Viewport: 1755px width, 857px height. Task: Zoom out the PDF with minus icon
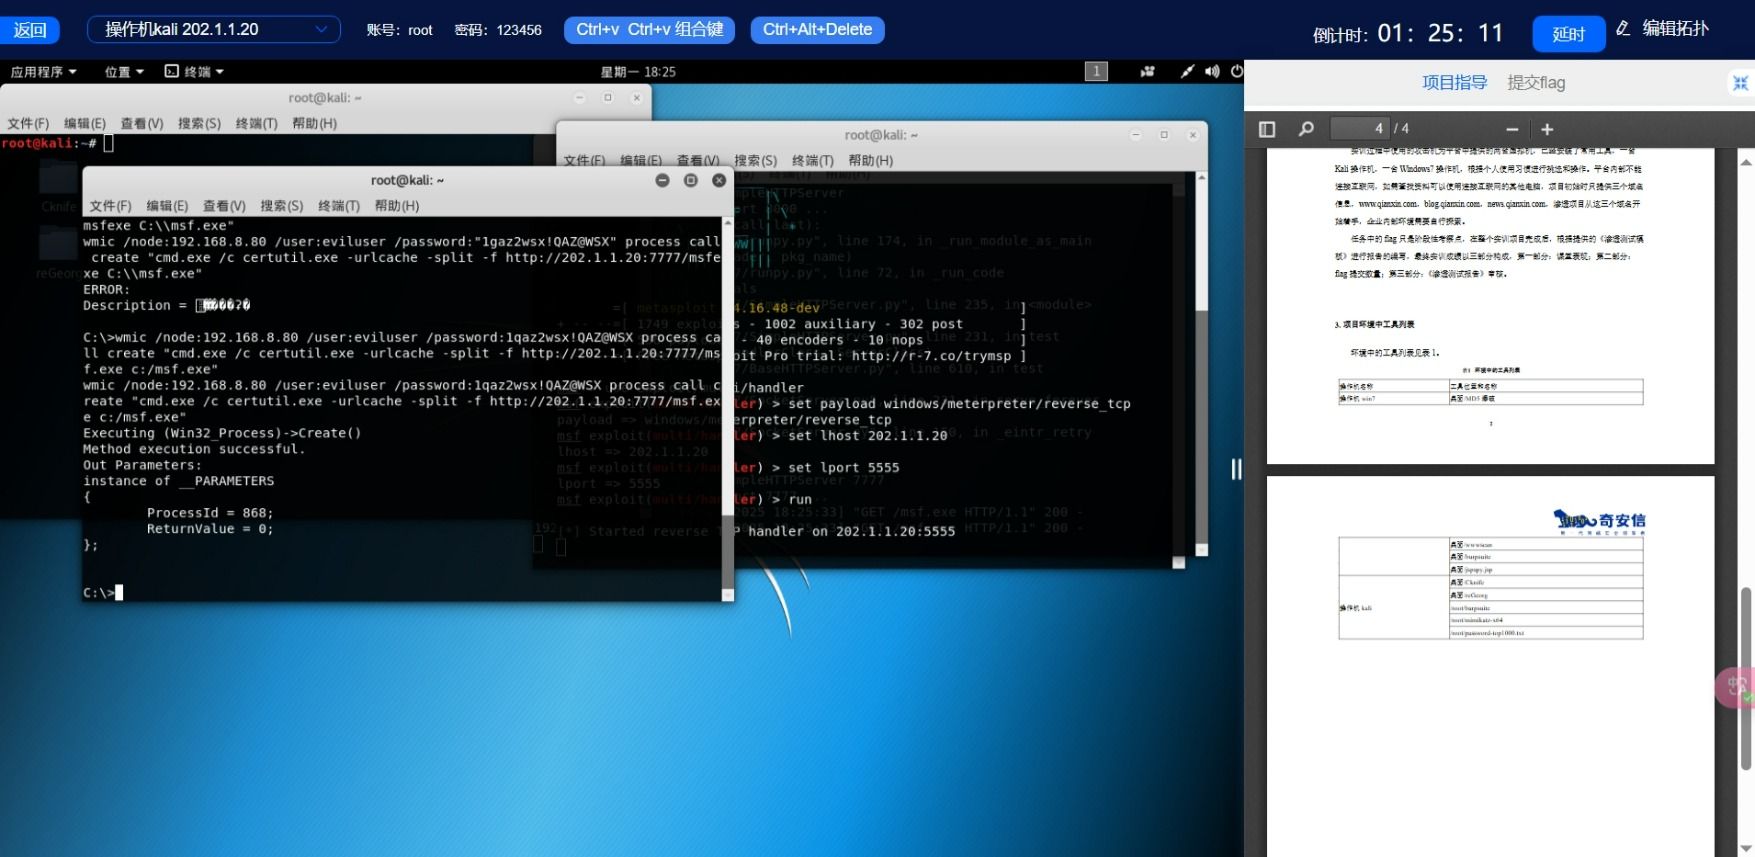(1512, 130)
